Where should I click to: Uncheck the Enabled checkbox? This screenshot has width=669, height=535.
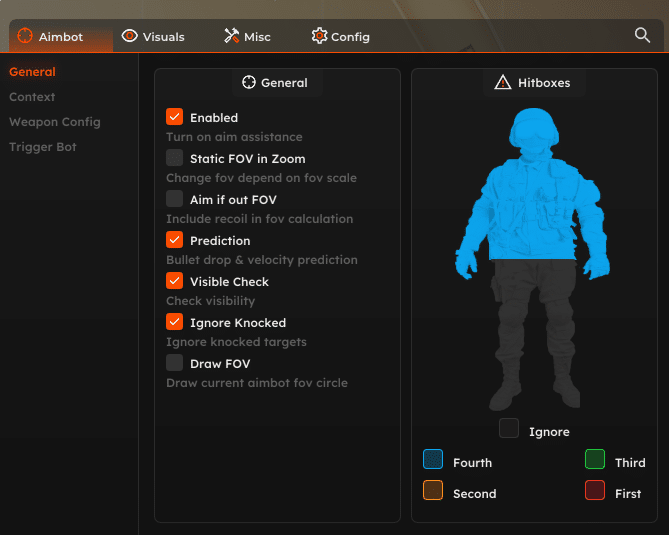click(x=175, y=117)
